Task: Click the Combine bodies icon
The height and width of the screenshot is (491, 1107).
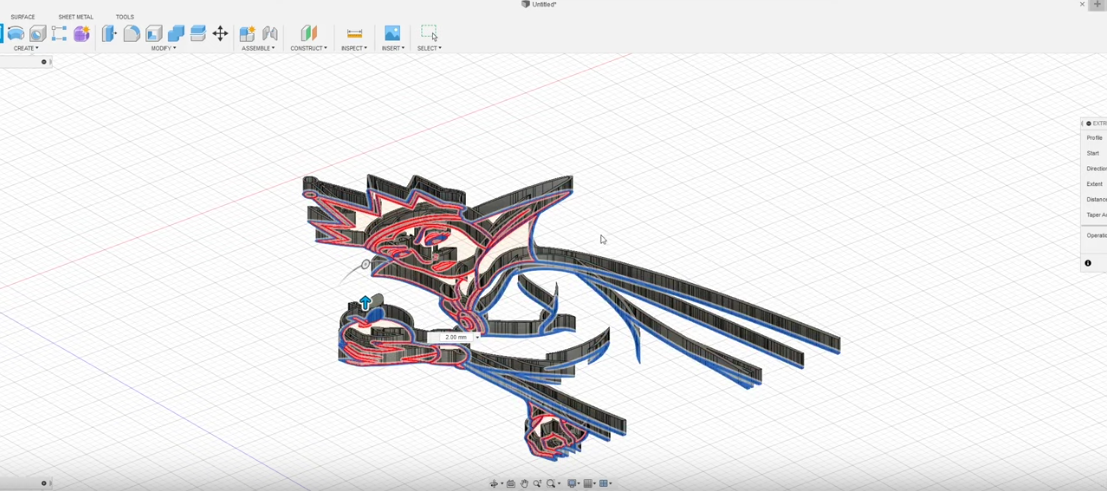Action: (176, 33)
